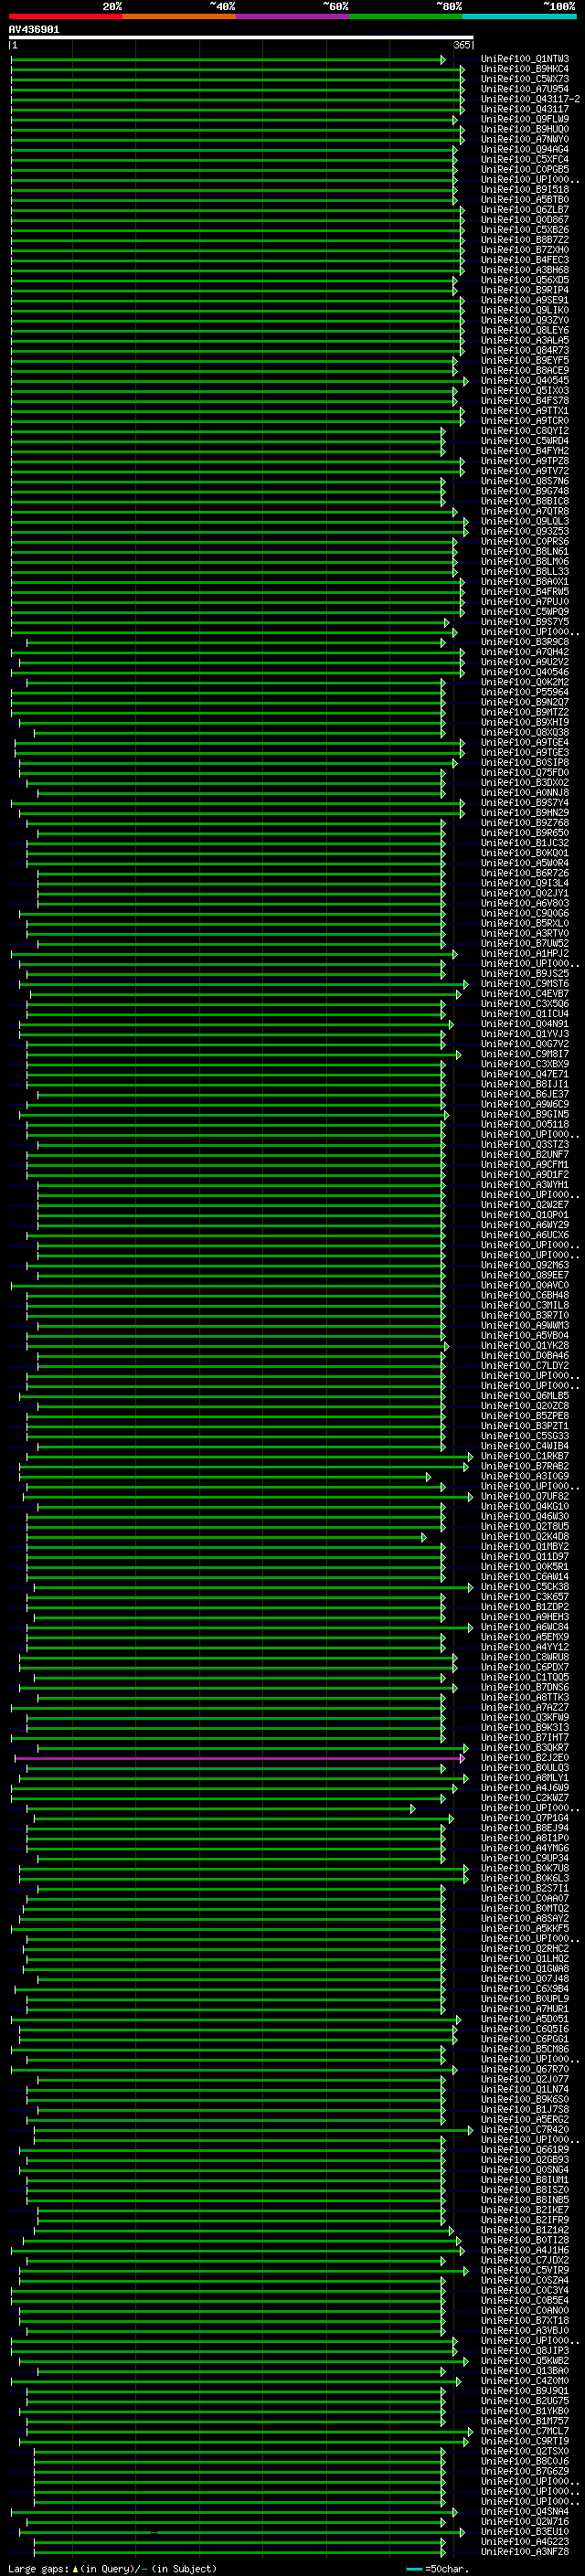This screenshot has height=2576, width=585.
Task: Select the UniRef100_Q9LIK0 label
Action: pos(525,310)
